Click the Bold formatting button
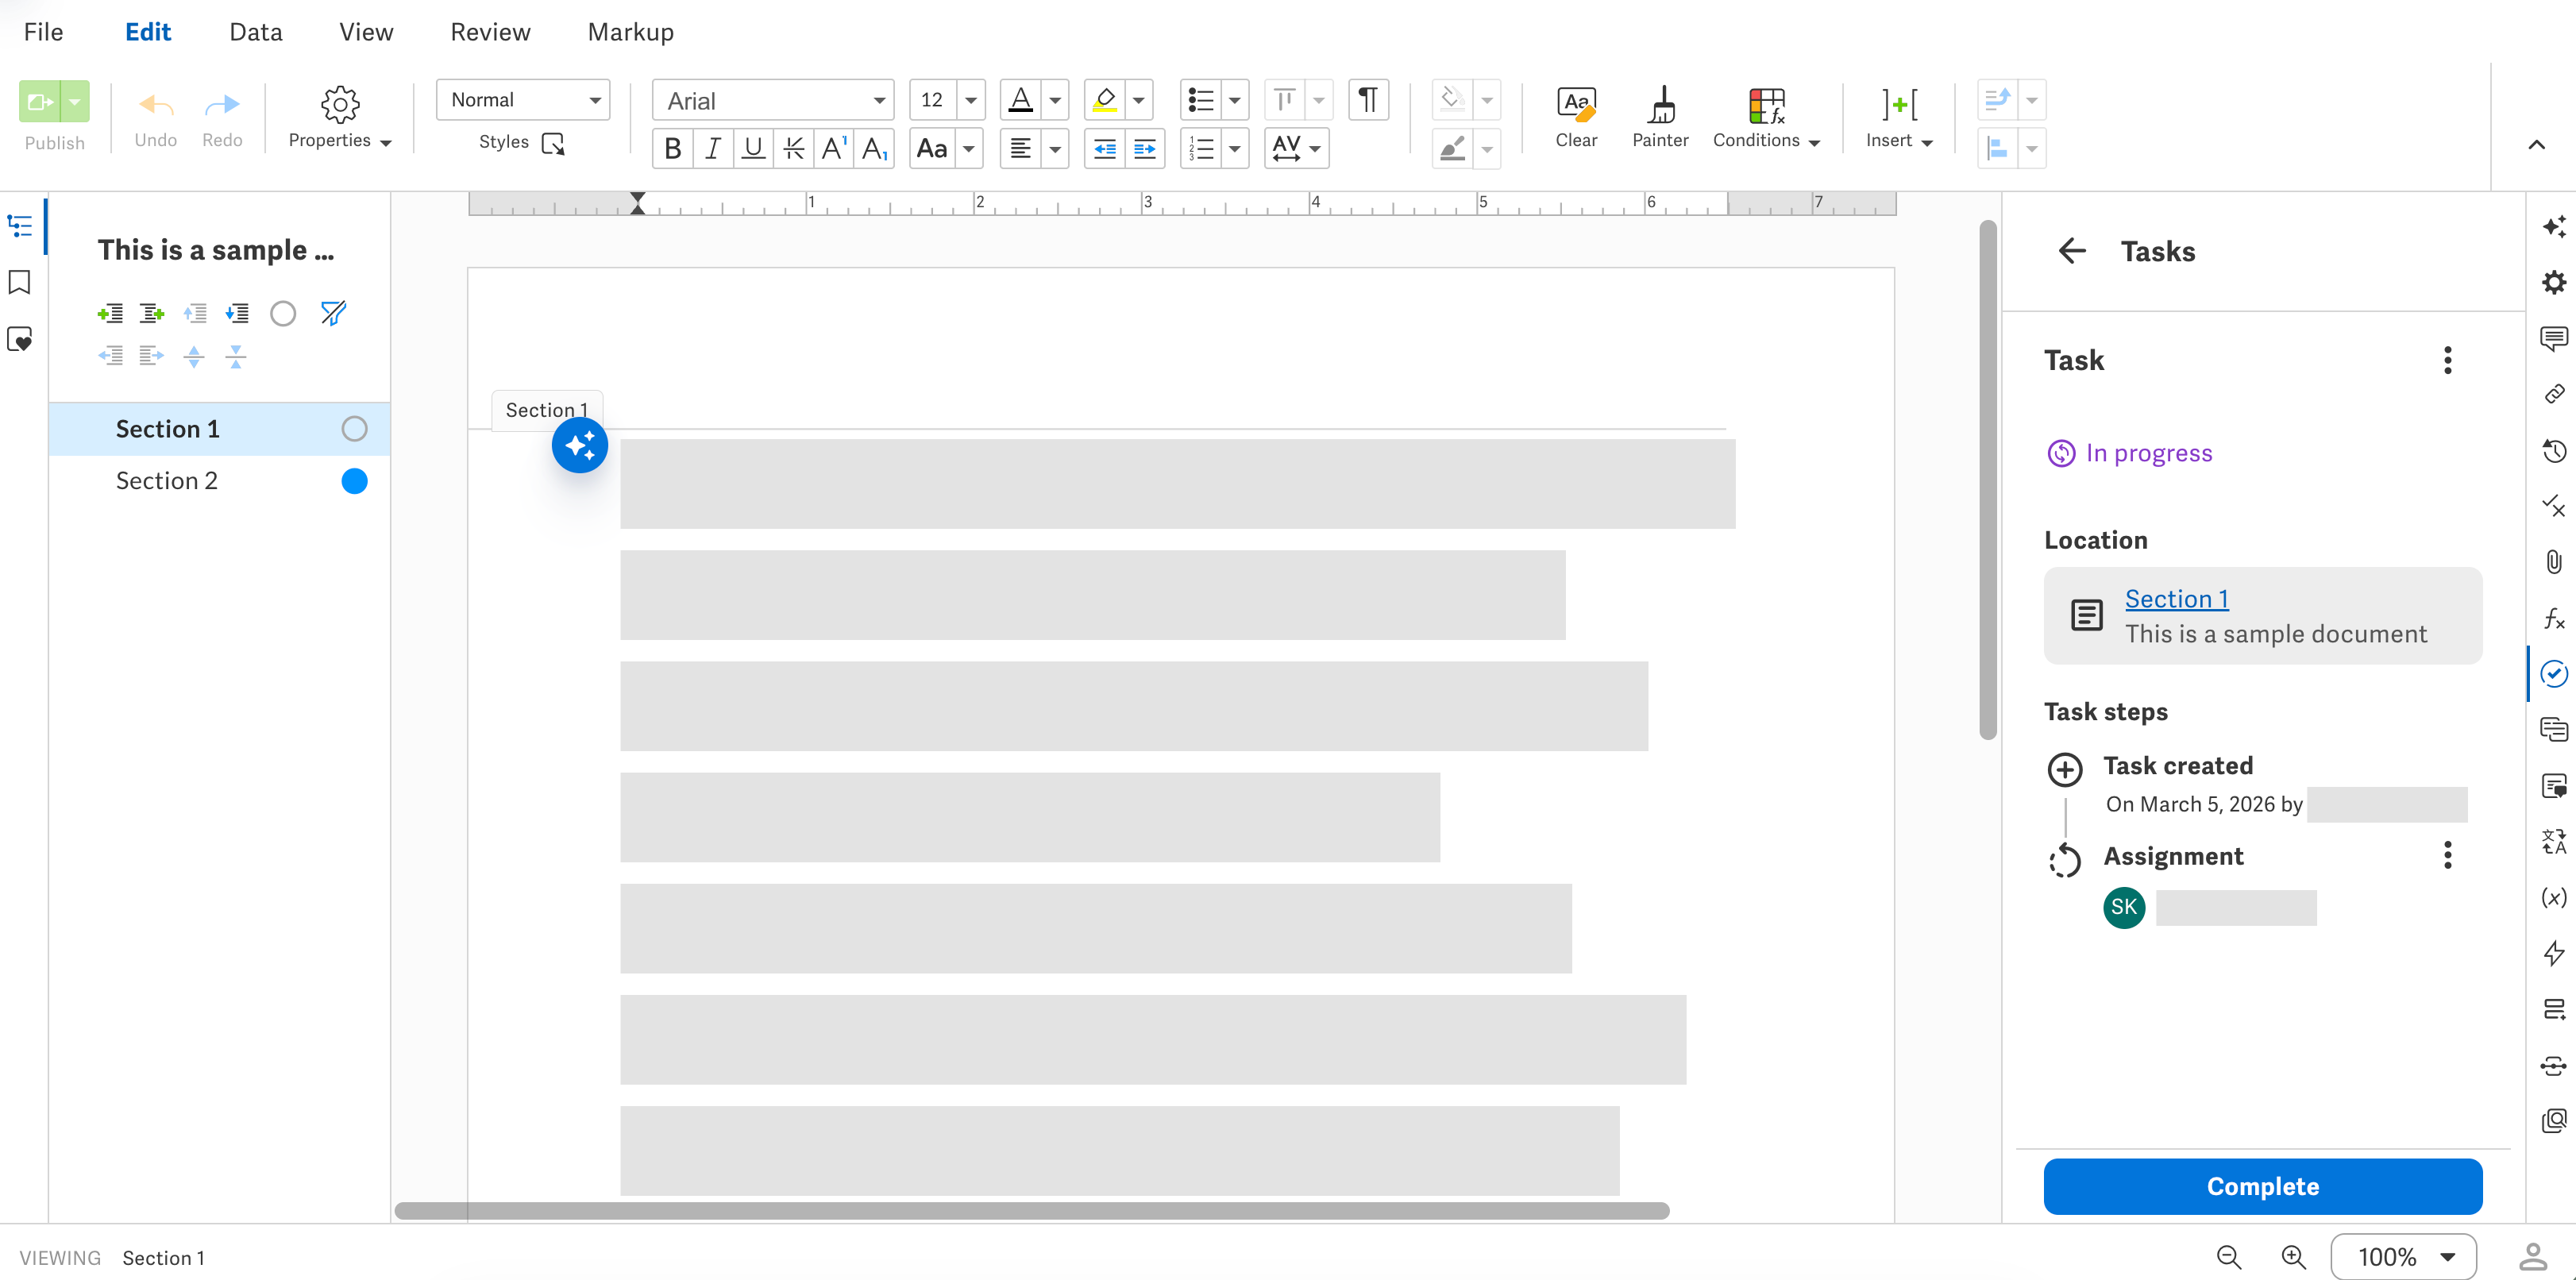Viewport: 2576px width, 1280px height. 673,149
